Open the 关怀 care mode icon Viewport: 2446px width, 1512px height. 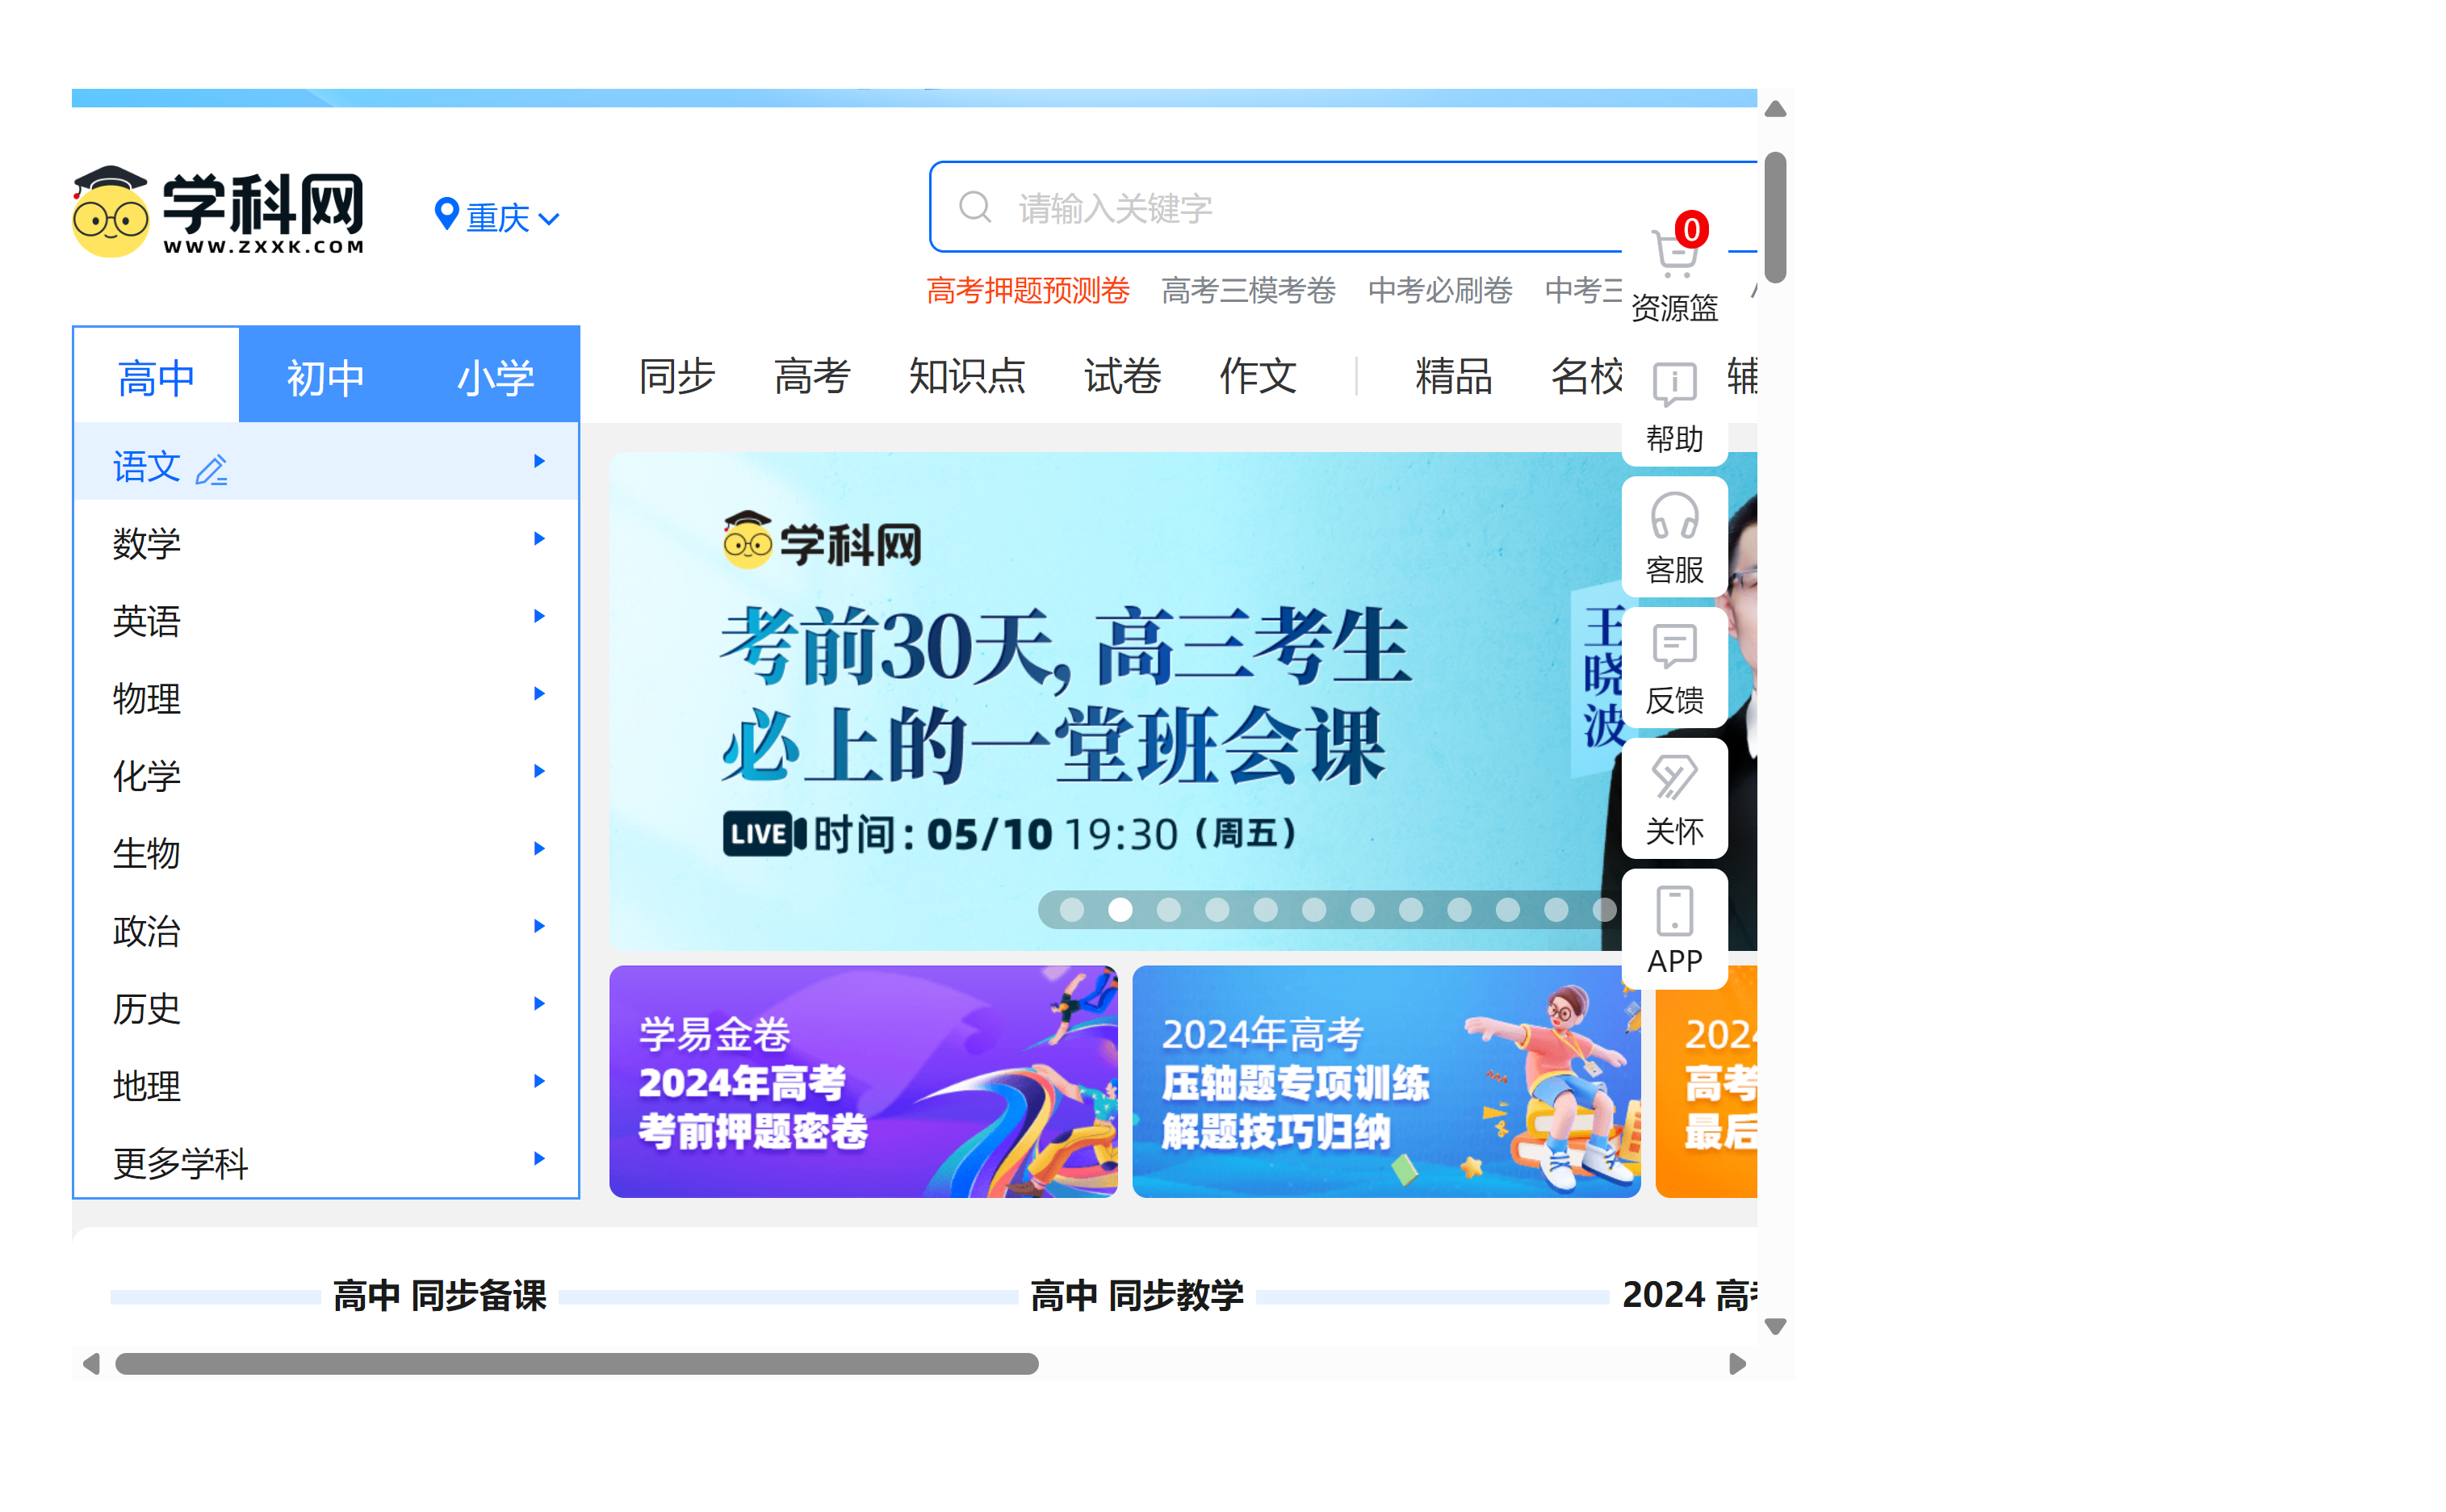pyautogui.click(x=1674, y=778)
